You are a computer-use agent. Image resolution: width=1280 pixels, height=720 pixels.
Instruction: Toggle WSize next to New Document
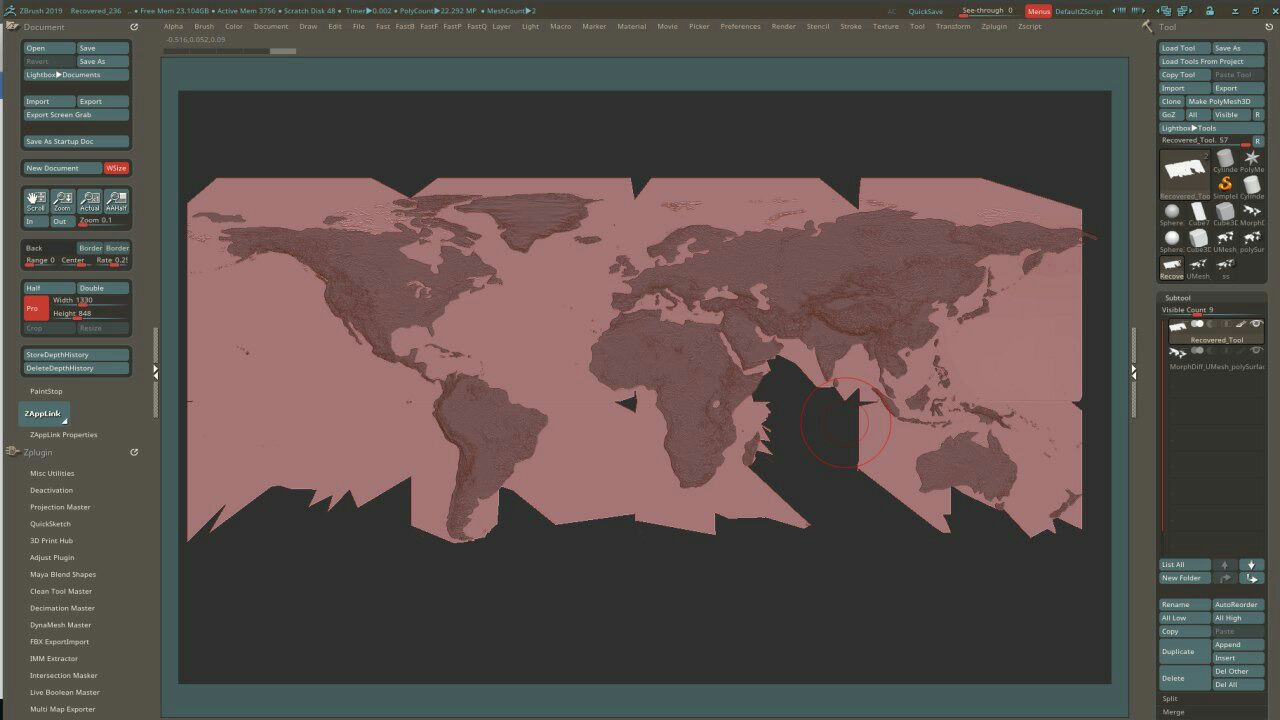click(117, 168)
